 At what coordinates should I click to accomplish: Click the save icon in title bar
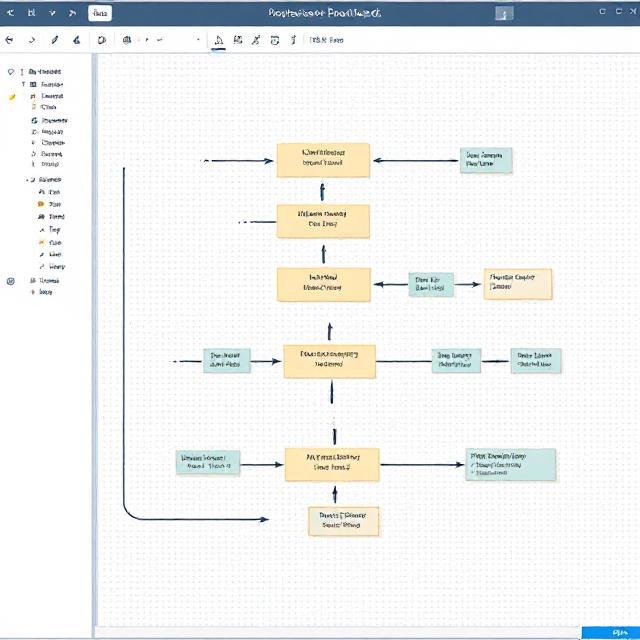(32, 13)
